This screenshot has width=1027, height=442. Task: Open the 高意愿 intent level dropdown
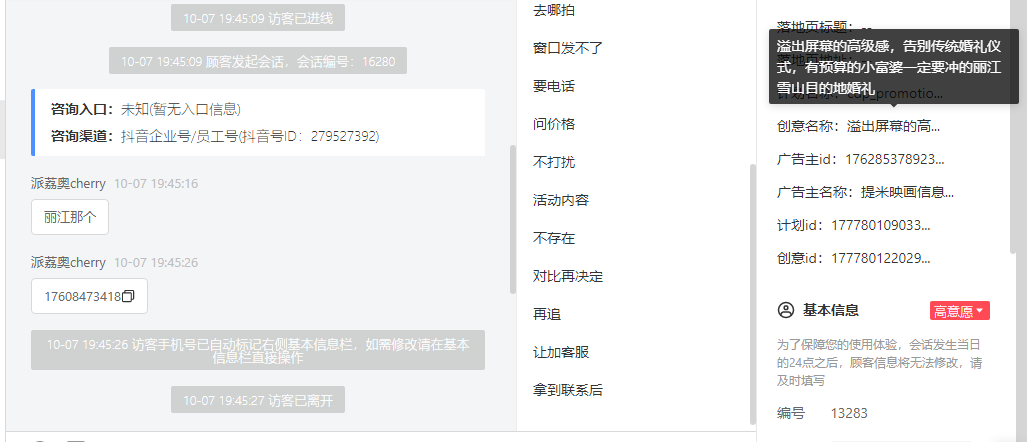click(x=960, y=312)
